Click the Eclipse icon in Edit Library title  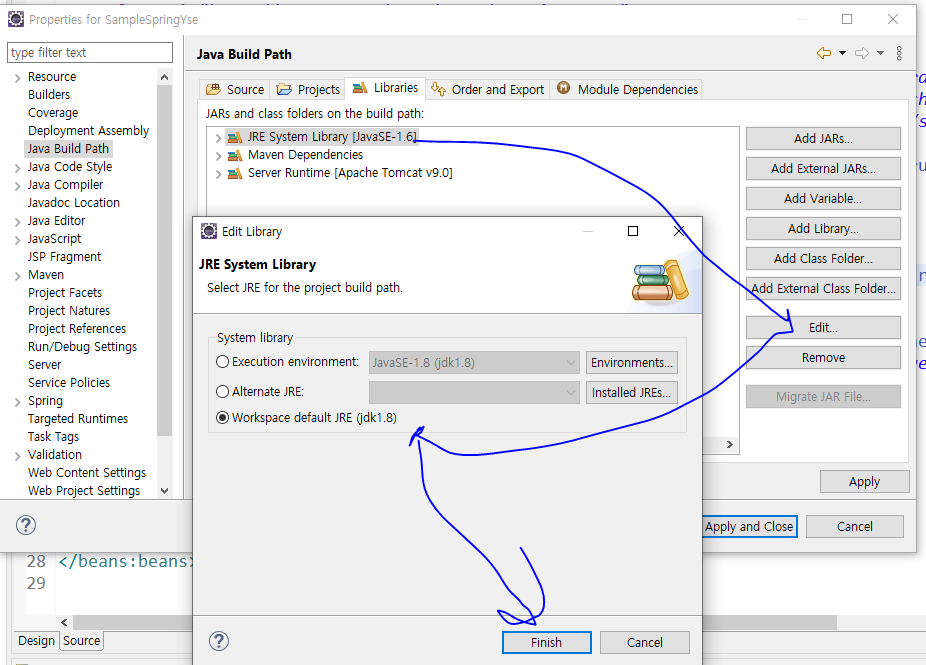(209, 231)
